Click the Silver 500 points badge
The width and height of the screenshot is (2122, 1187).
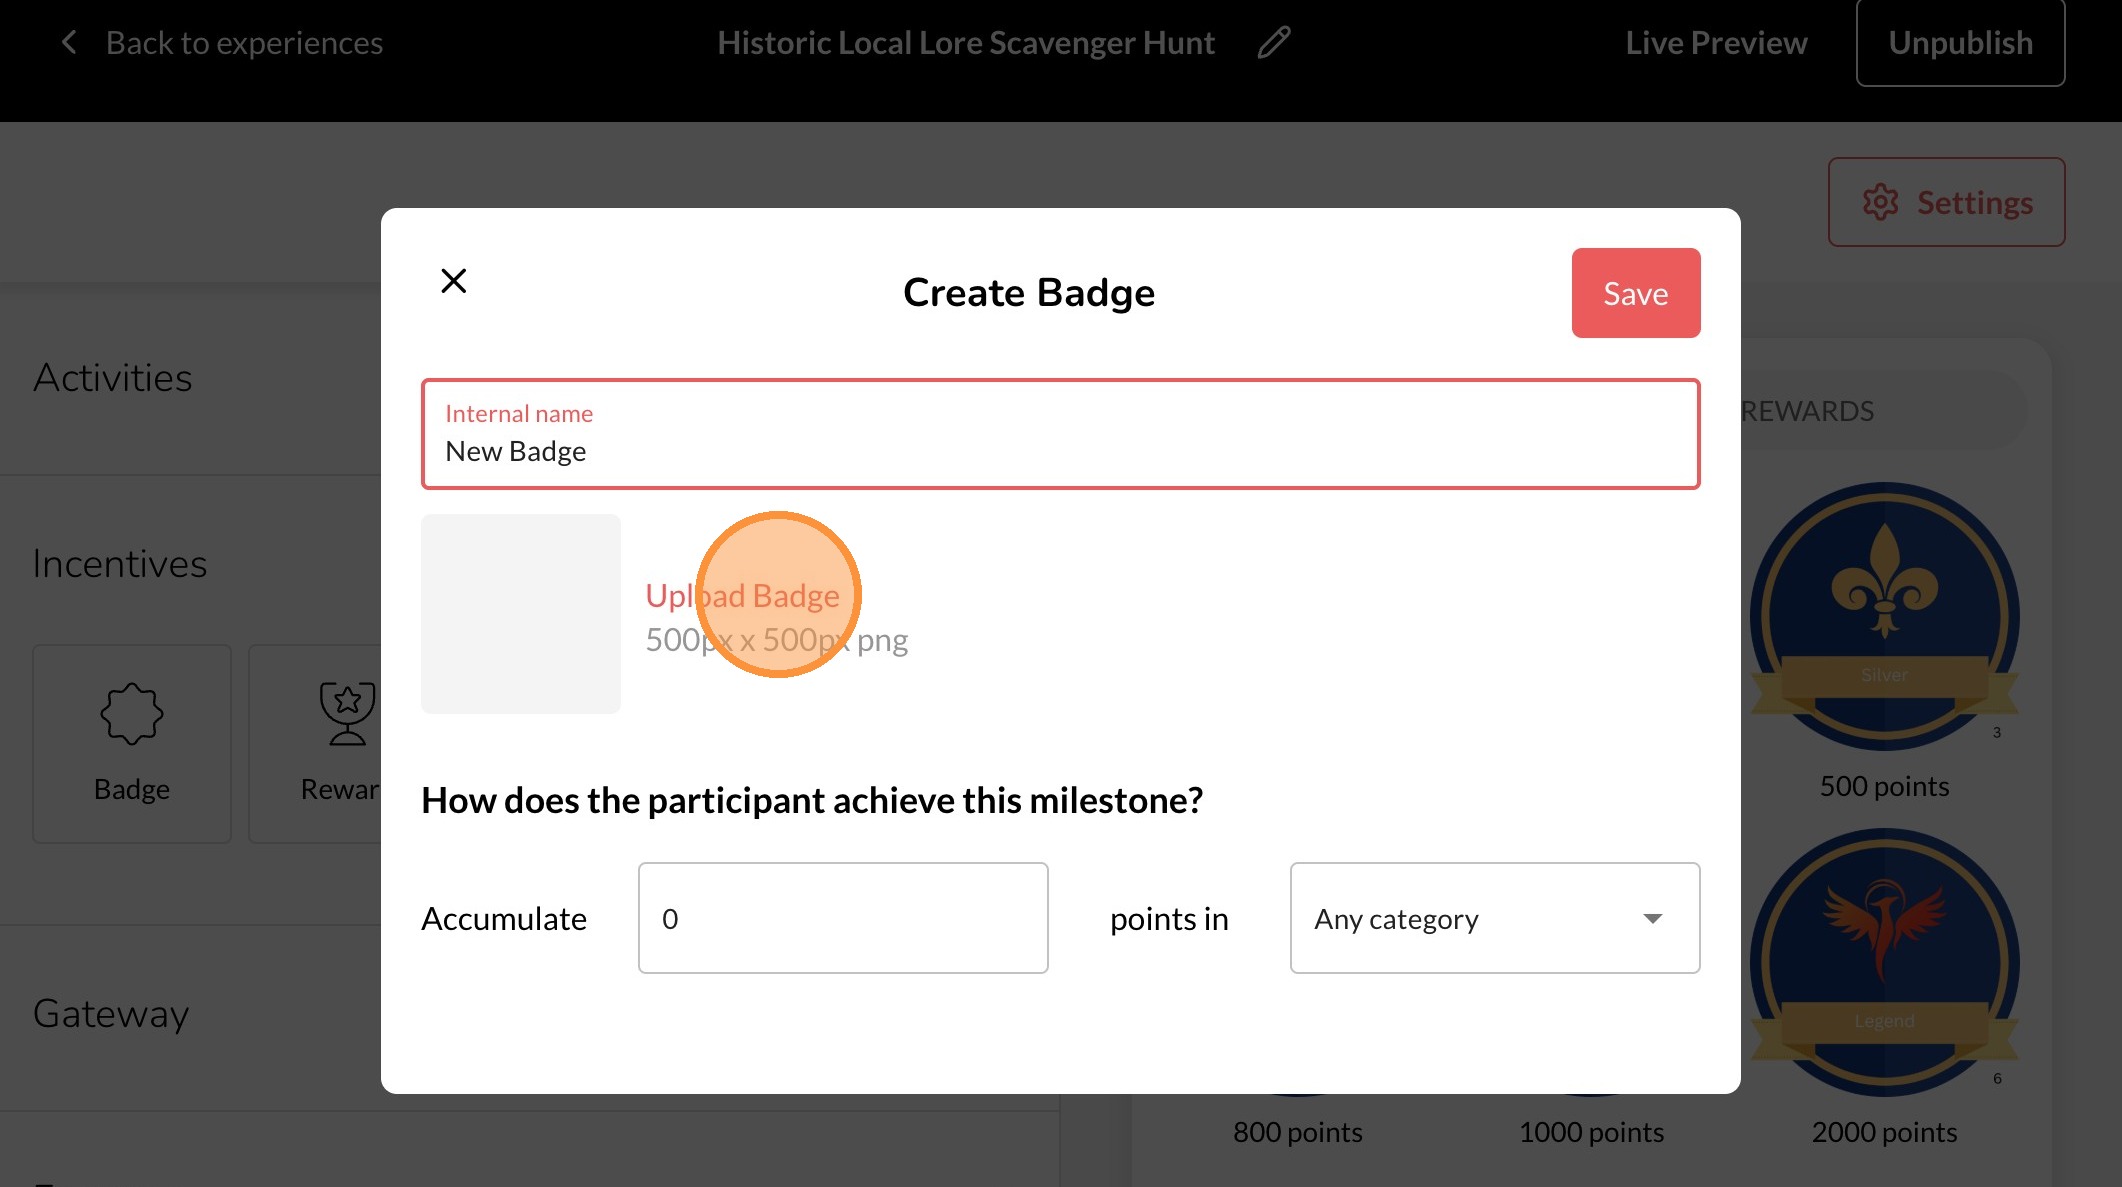tap(1884, 617)
